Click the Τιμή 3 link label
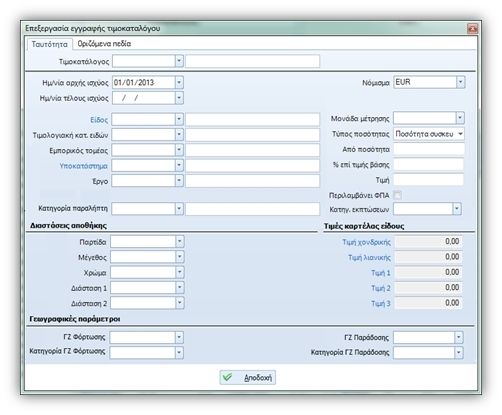Image resolution: width=502 pixels, height=415 pixels. (381, 304)
